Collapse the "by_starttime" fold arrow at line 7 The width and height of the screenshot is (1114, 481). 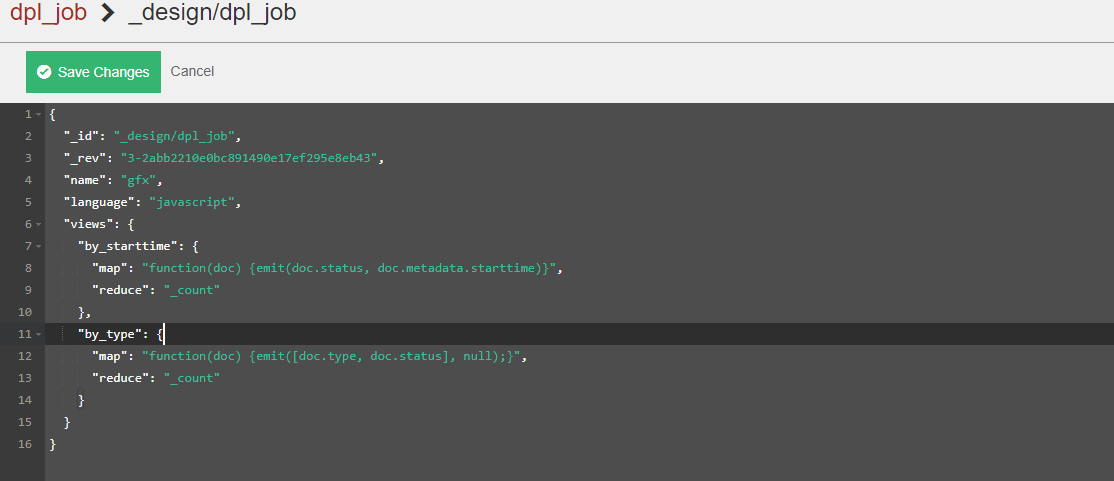(x=38, y=247)
